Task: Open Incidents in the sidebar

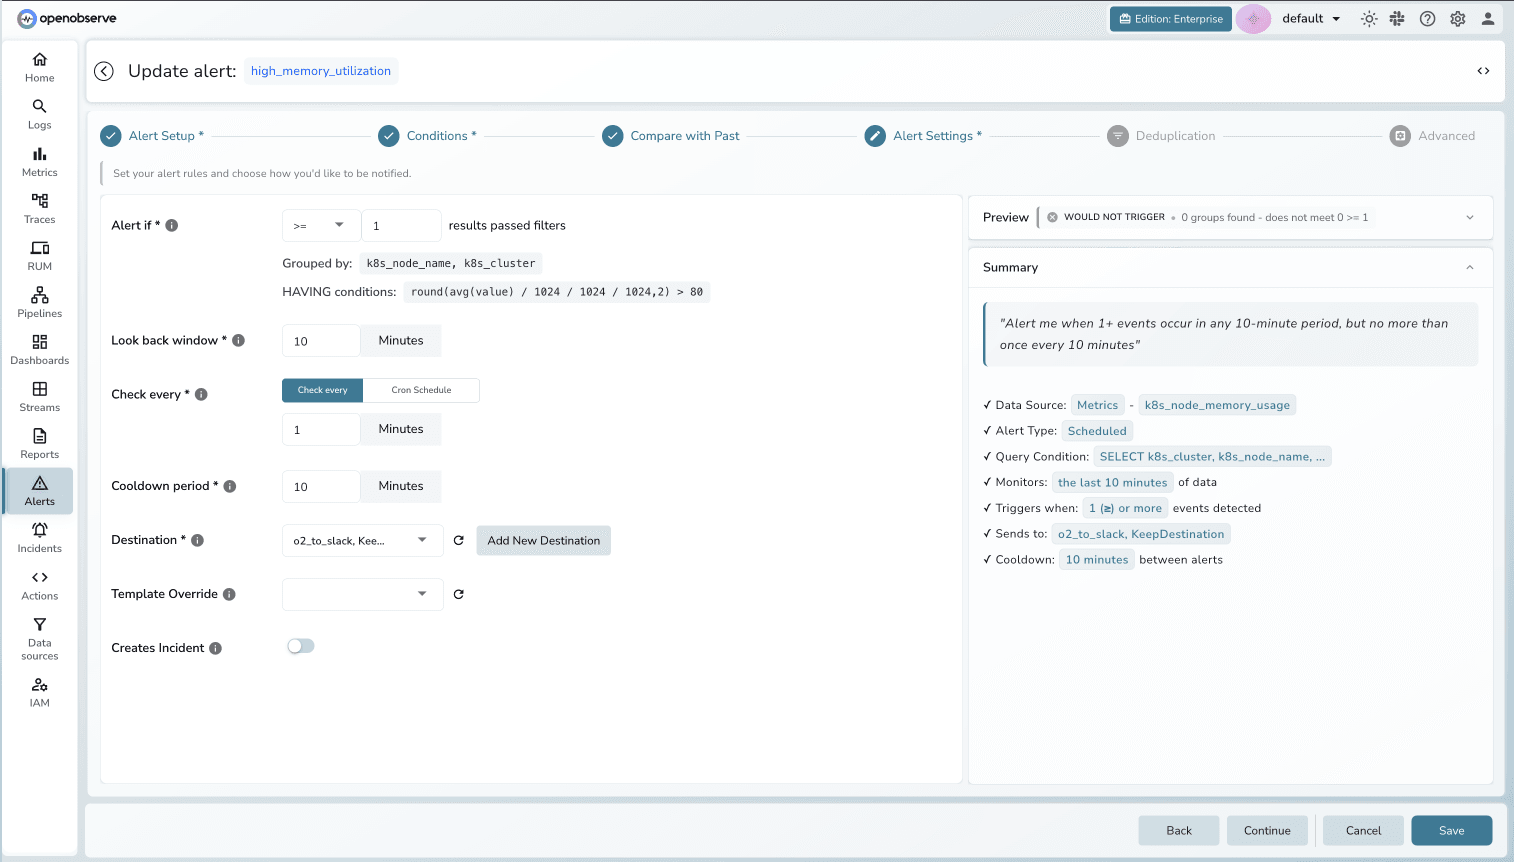Action: click(39, 537)
